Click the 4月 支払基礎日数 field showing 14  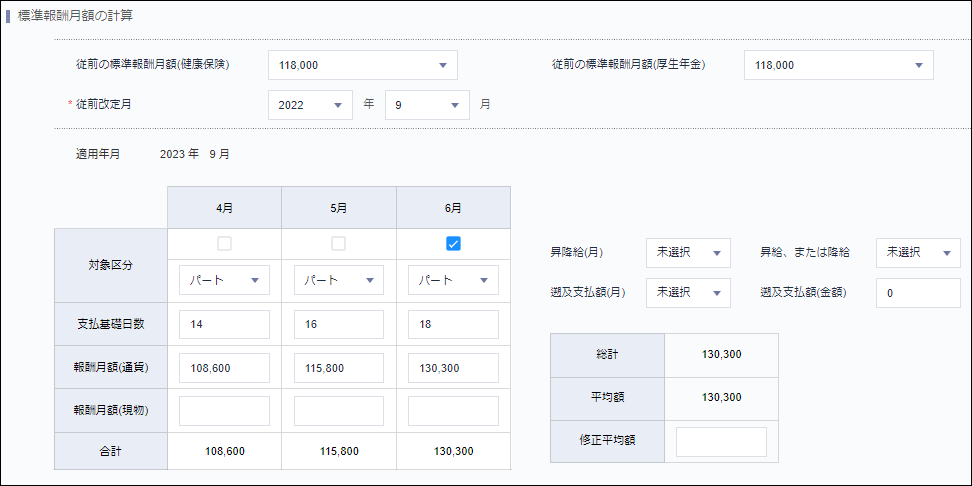224,325
